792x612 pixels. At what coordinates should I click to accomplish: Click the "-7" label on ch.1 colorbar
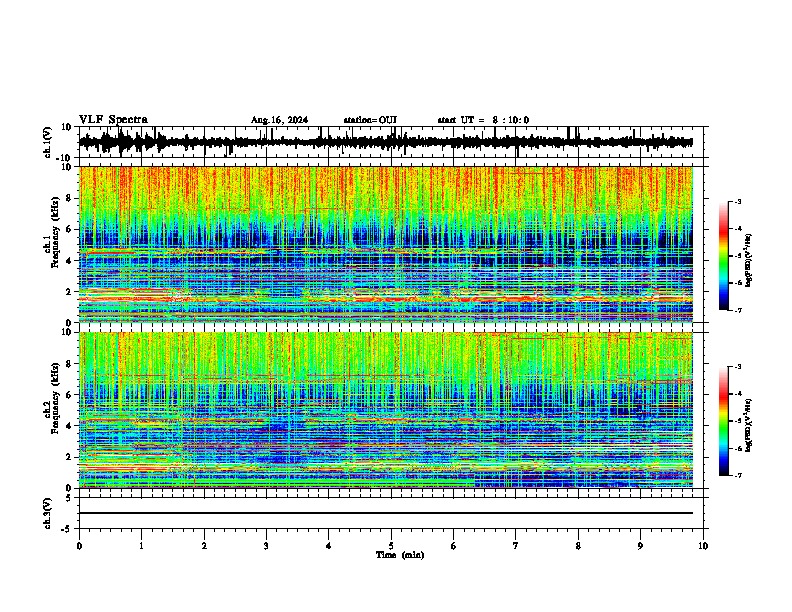(x=738, y=310)
